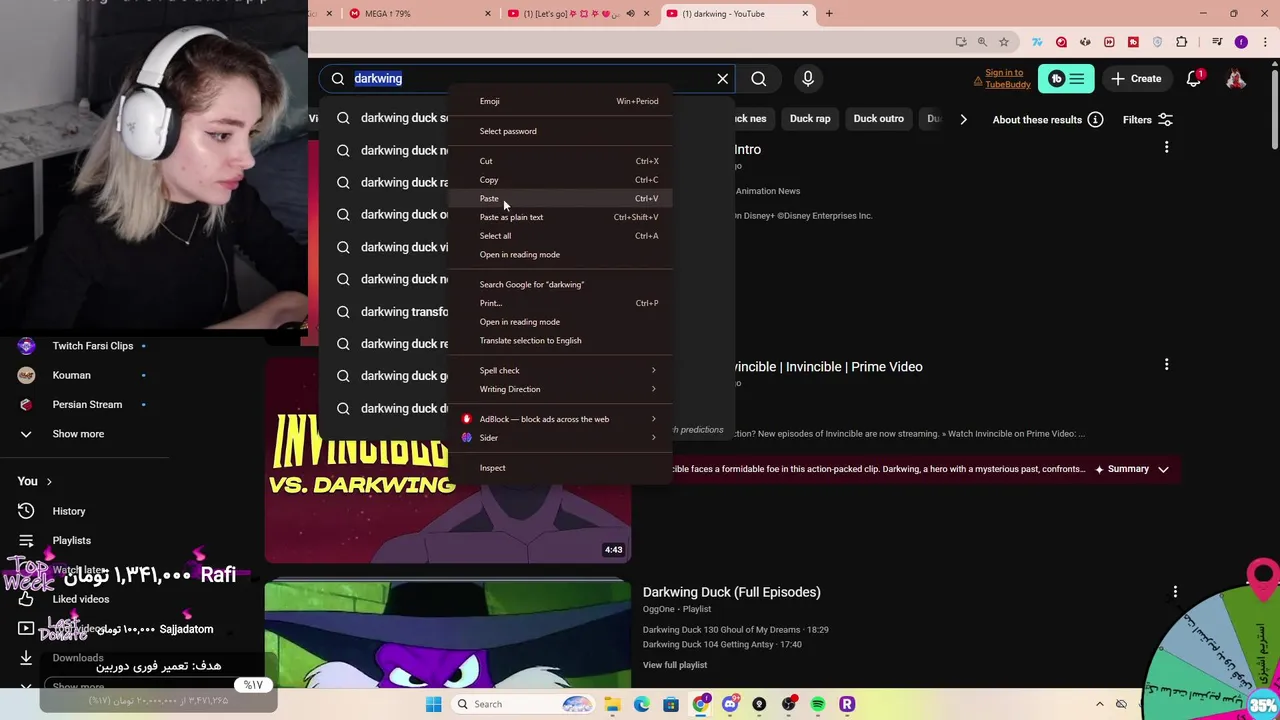Open Microsoft Store from taskbar
This screenshot has height=720, width=1280.
coord(671,704)
